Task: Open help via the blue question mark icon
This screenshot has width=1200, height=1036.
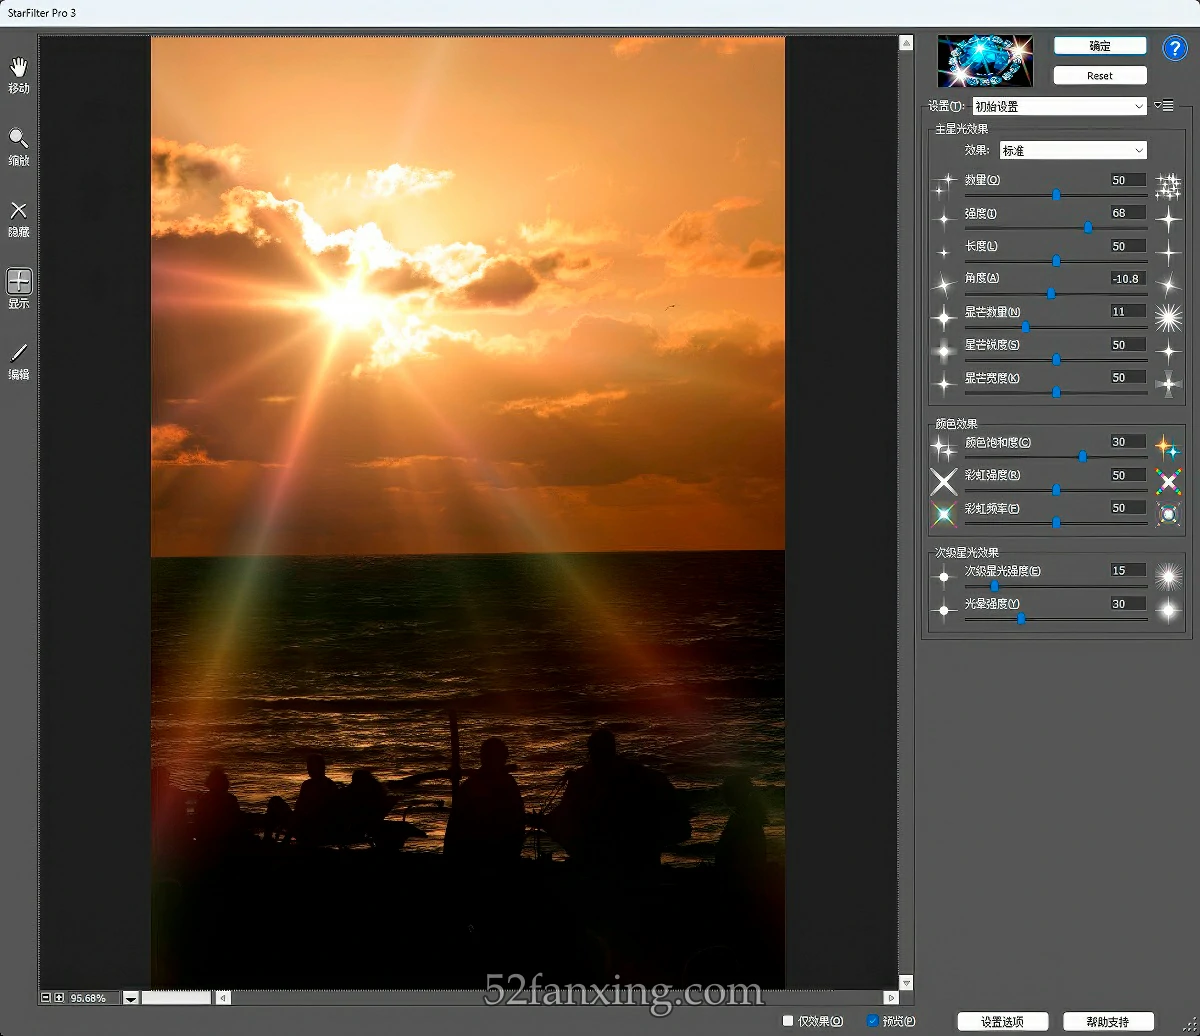Action: 1174,48
